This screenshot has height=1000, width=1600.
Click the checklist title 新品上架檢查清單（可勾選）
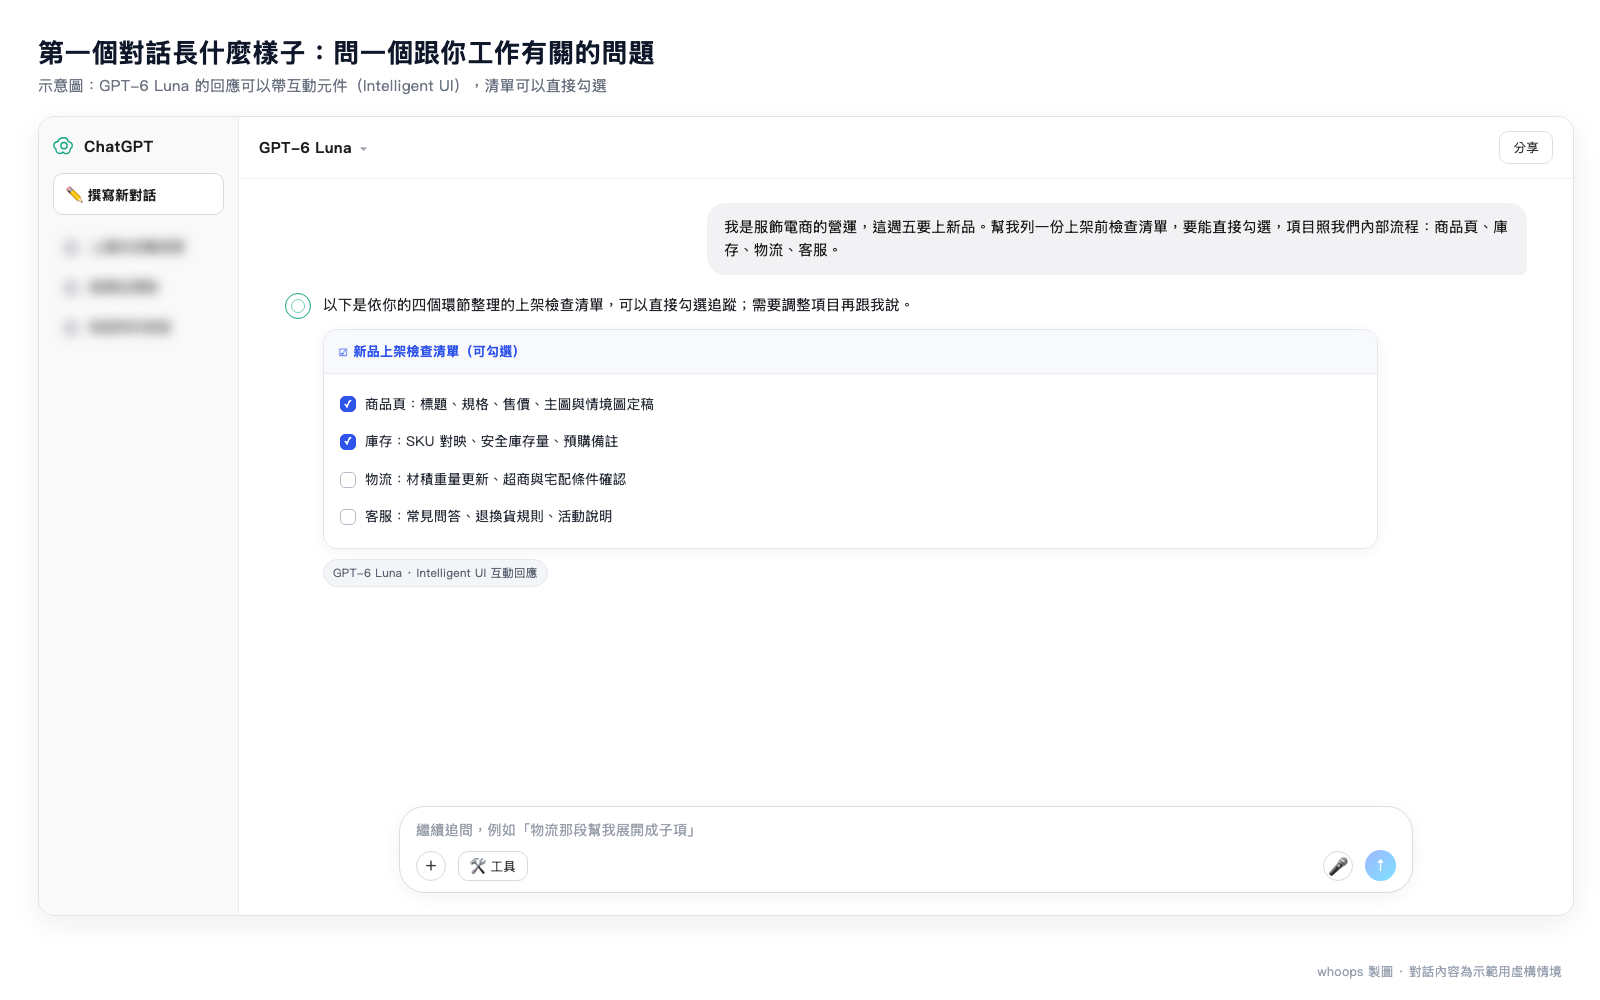(x=436, y=352)
